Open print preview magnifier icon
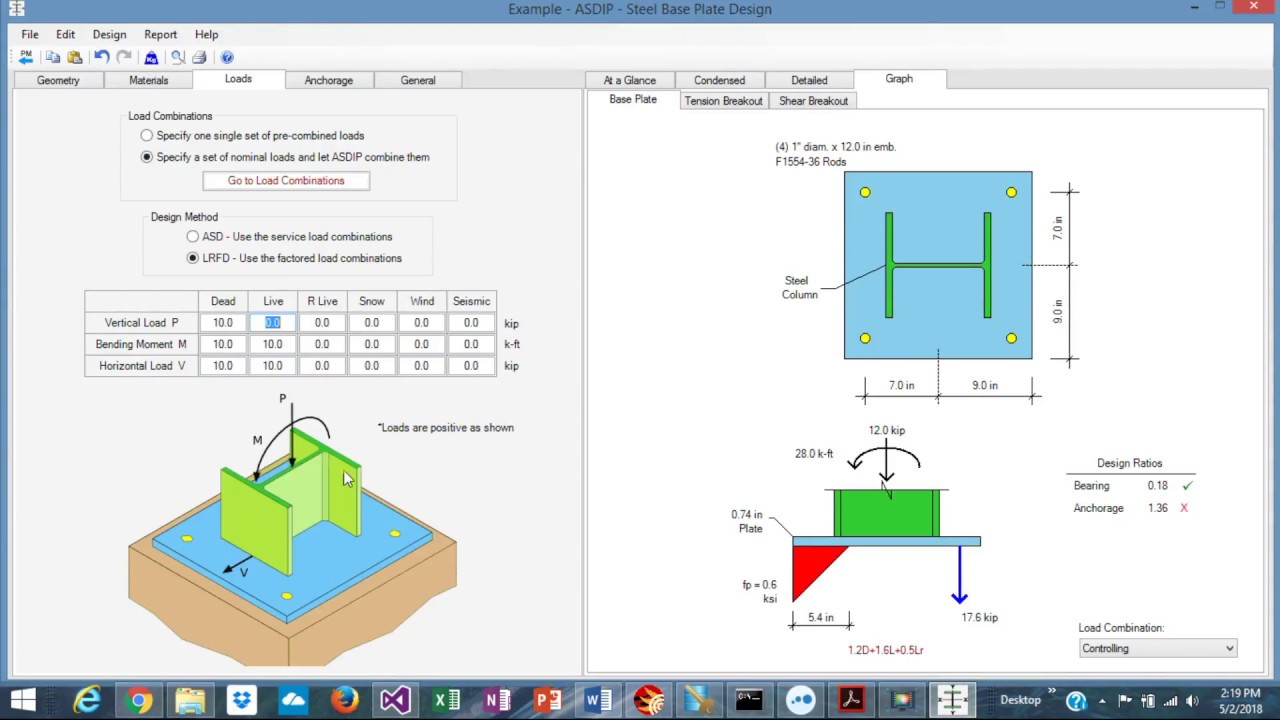The width and height of the screenshot is (1280, 720). (178, 57)
